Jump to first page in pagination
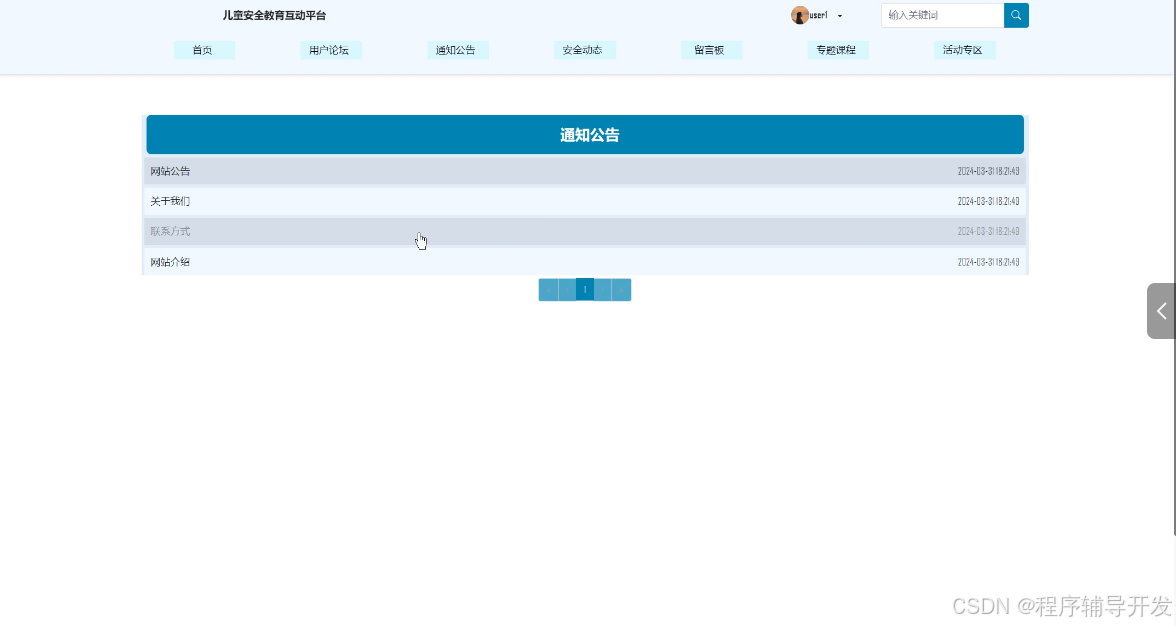Image resolution: width=1176 pixels, height=626 pixels. tap(548, 289)
